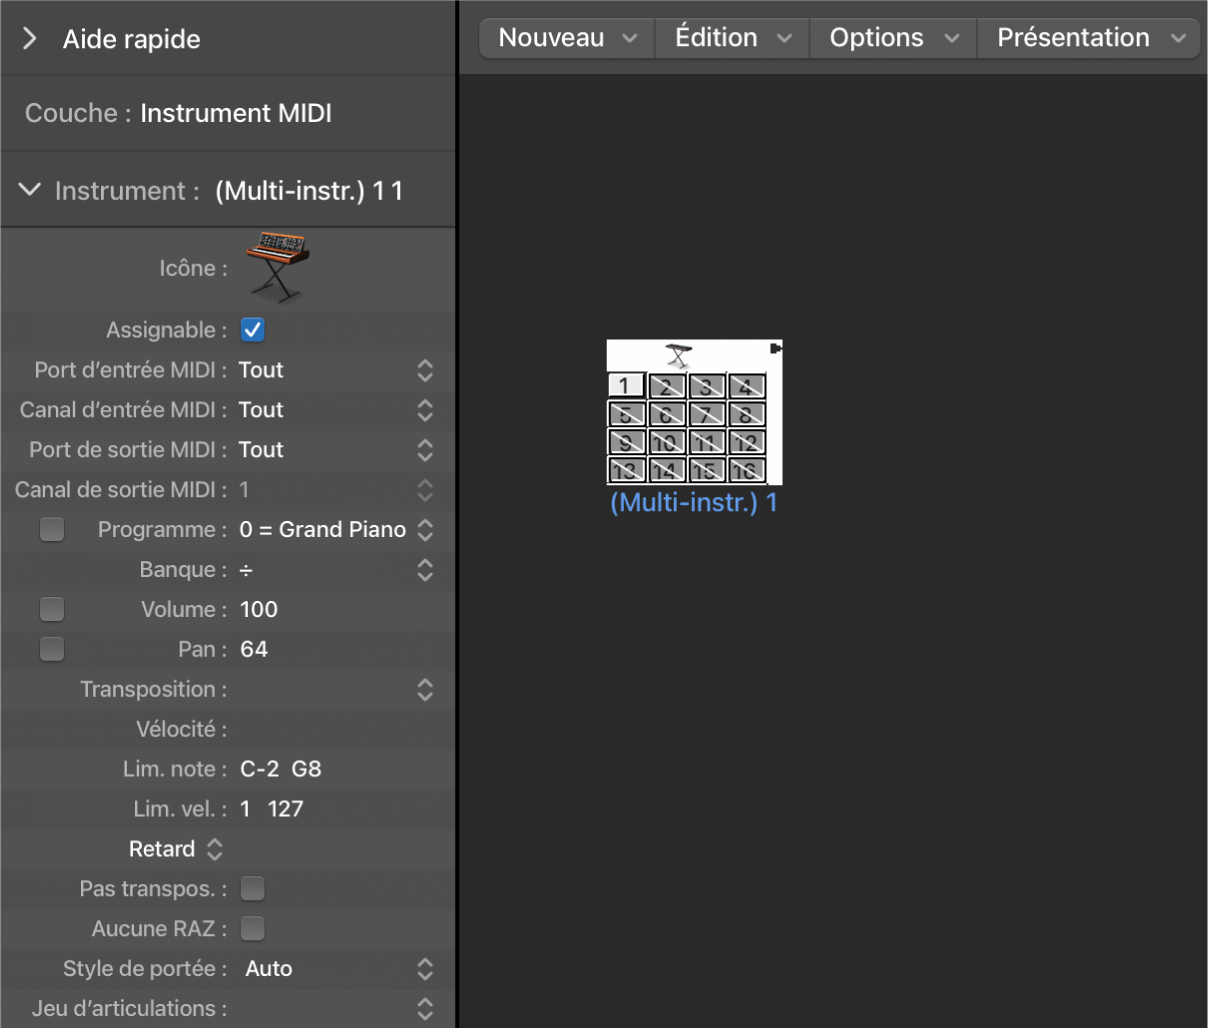
Task: Activate sub-channel 10 of the multi-instrument
Action: point(667,442)
